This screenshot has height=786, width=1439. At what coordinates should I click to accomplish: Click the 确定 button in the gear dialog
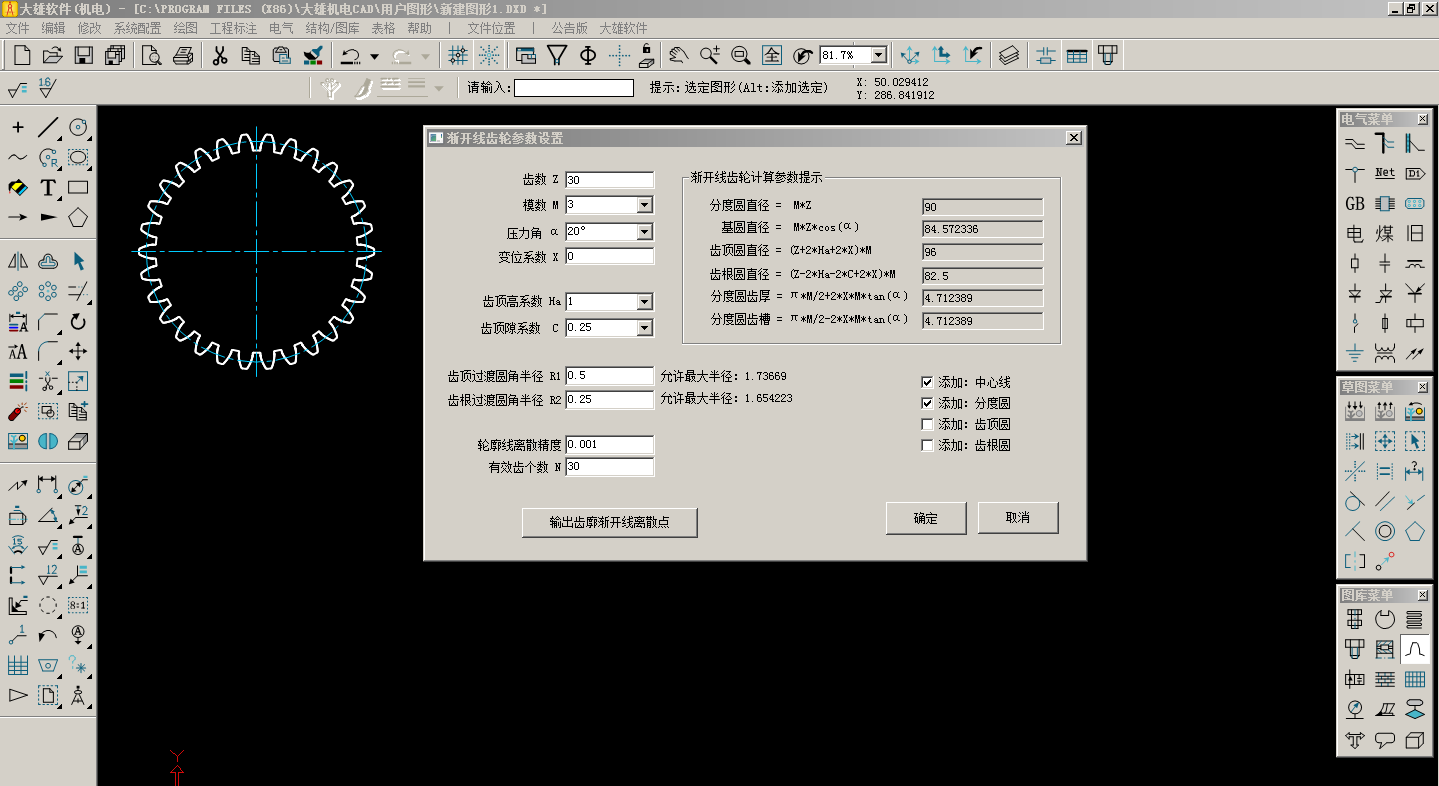[925, 518]
